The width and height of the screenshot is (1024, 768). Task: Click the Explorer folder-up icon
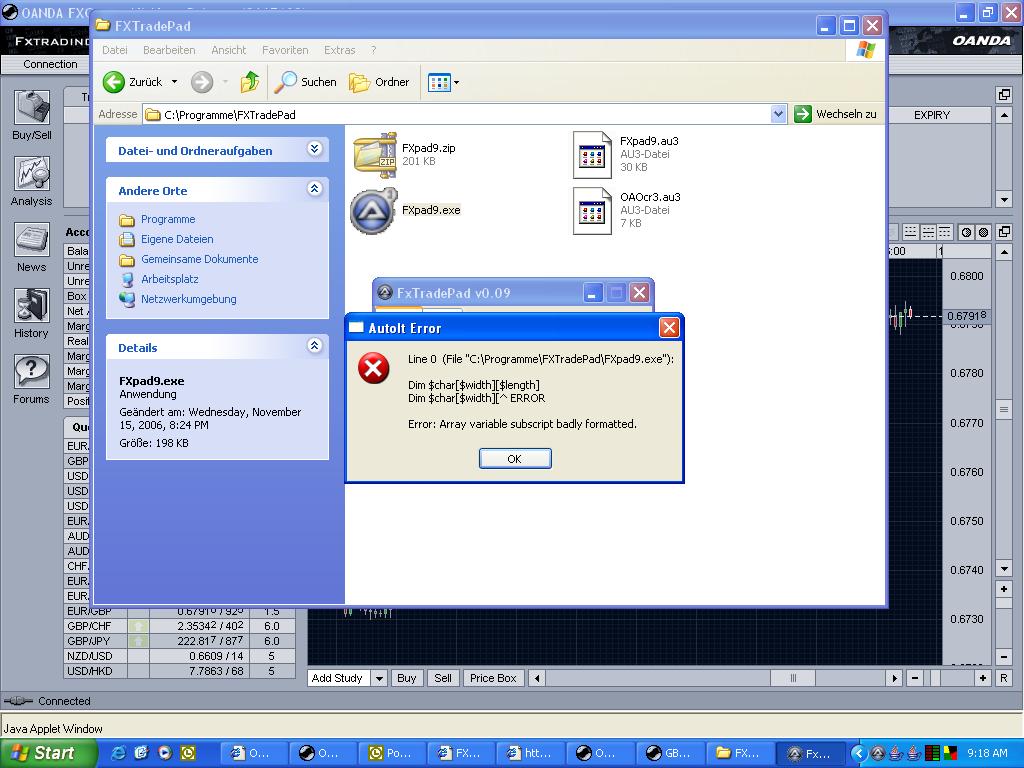pyautogui.click(x=250, y=82)
